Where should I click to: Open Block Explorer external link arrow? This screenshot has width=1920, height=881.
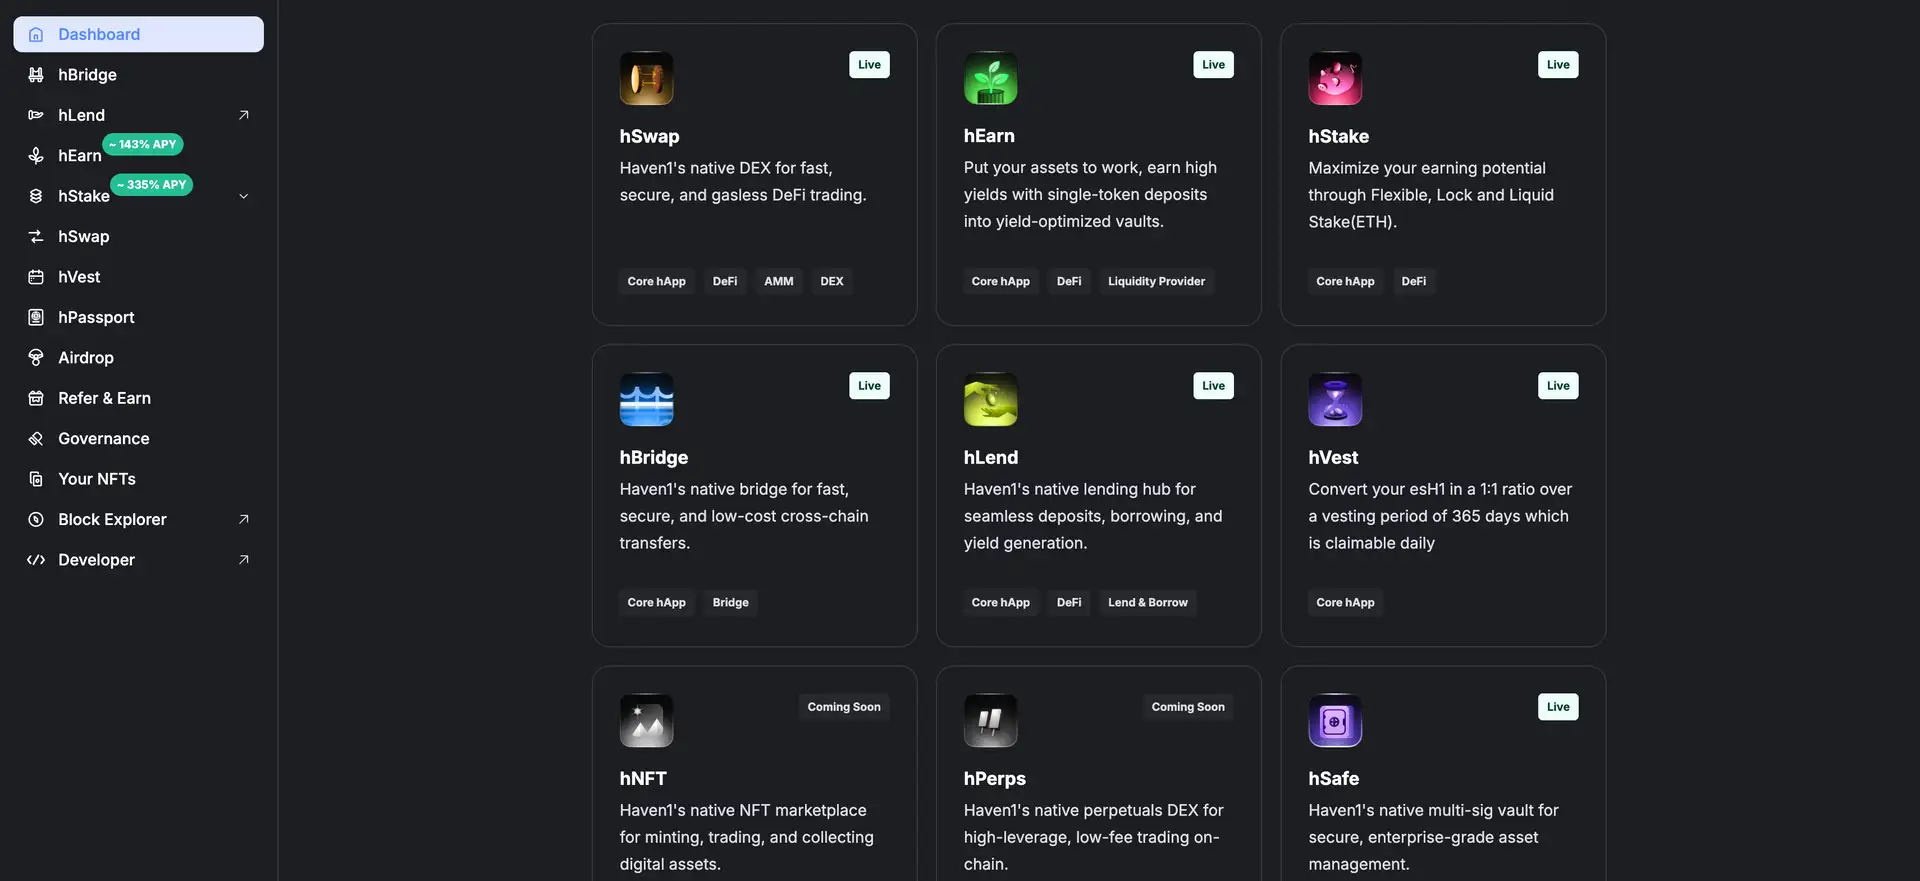tap(243, 519)
